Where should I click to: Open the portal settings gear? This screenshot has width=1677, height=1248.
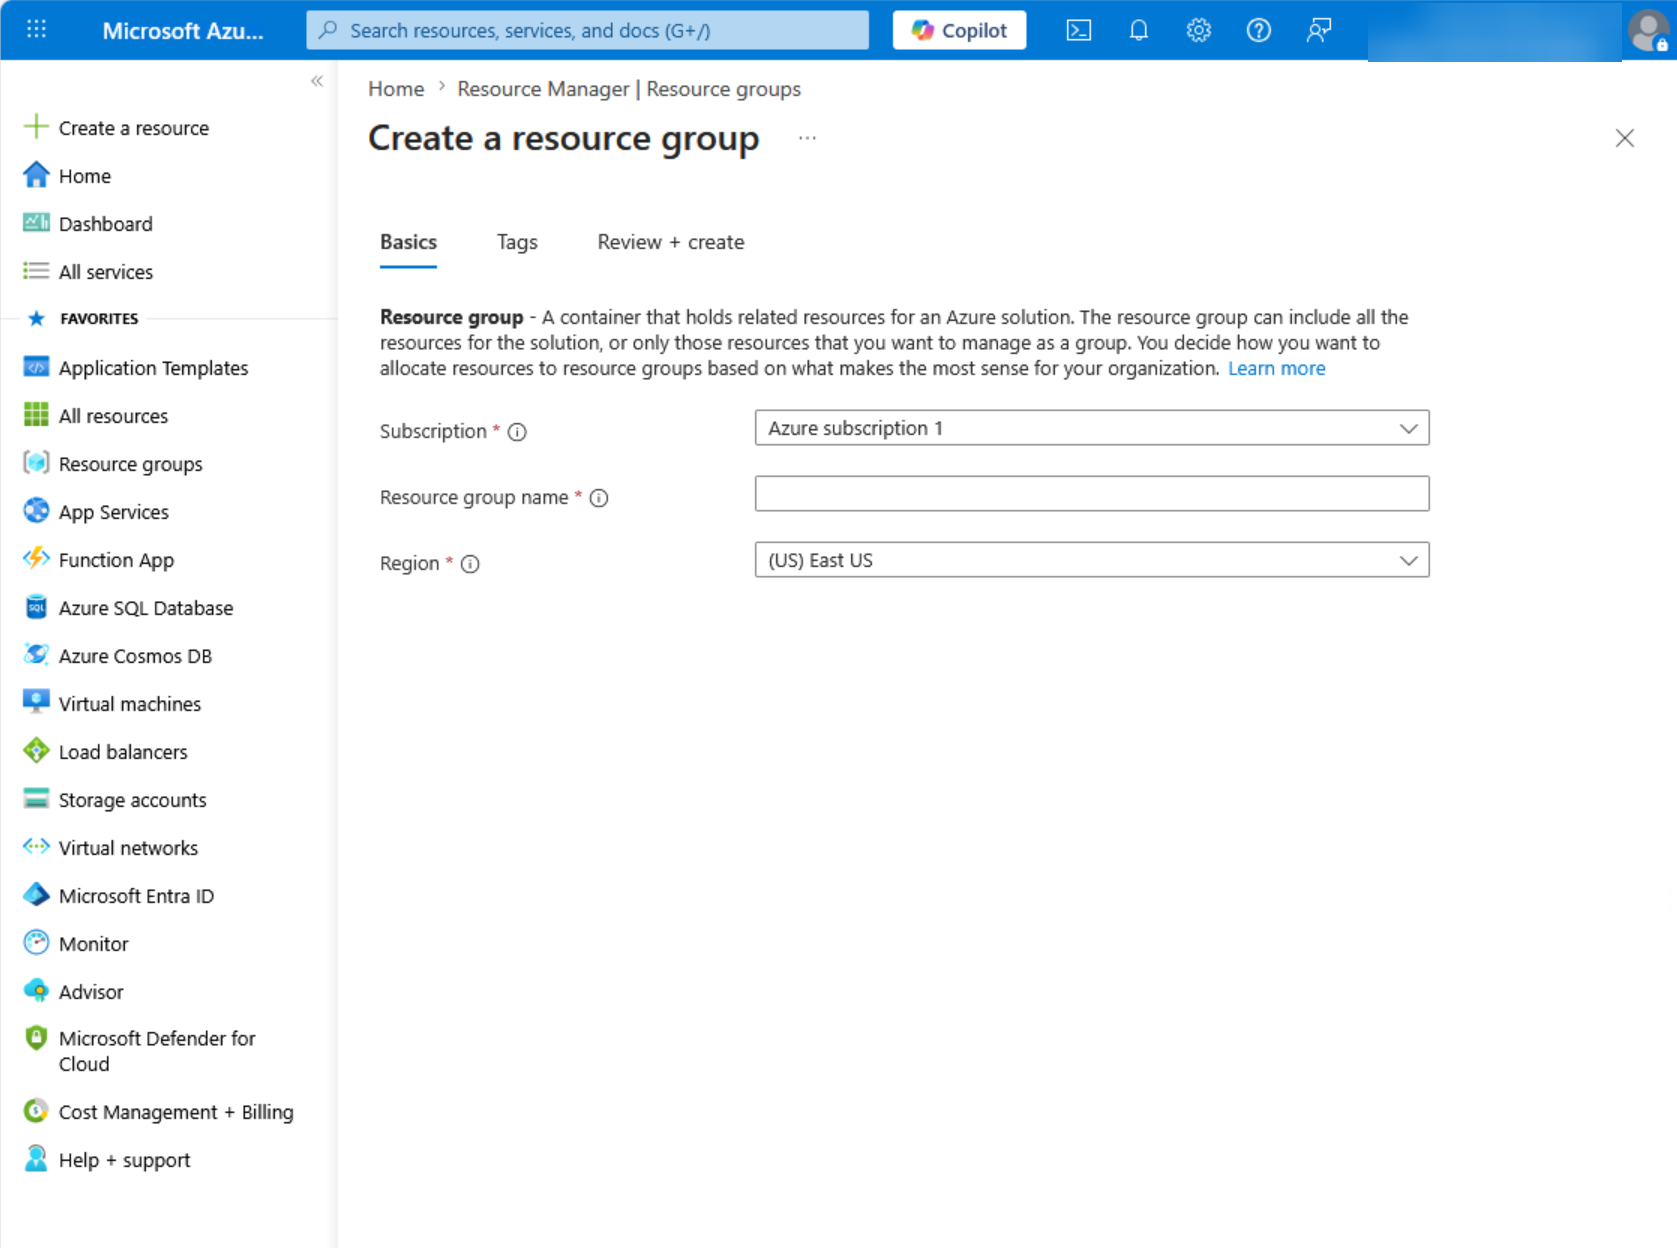click(x=1199, y=30)
